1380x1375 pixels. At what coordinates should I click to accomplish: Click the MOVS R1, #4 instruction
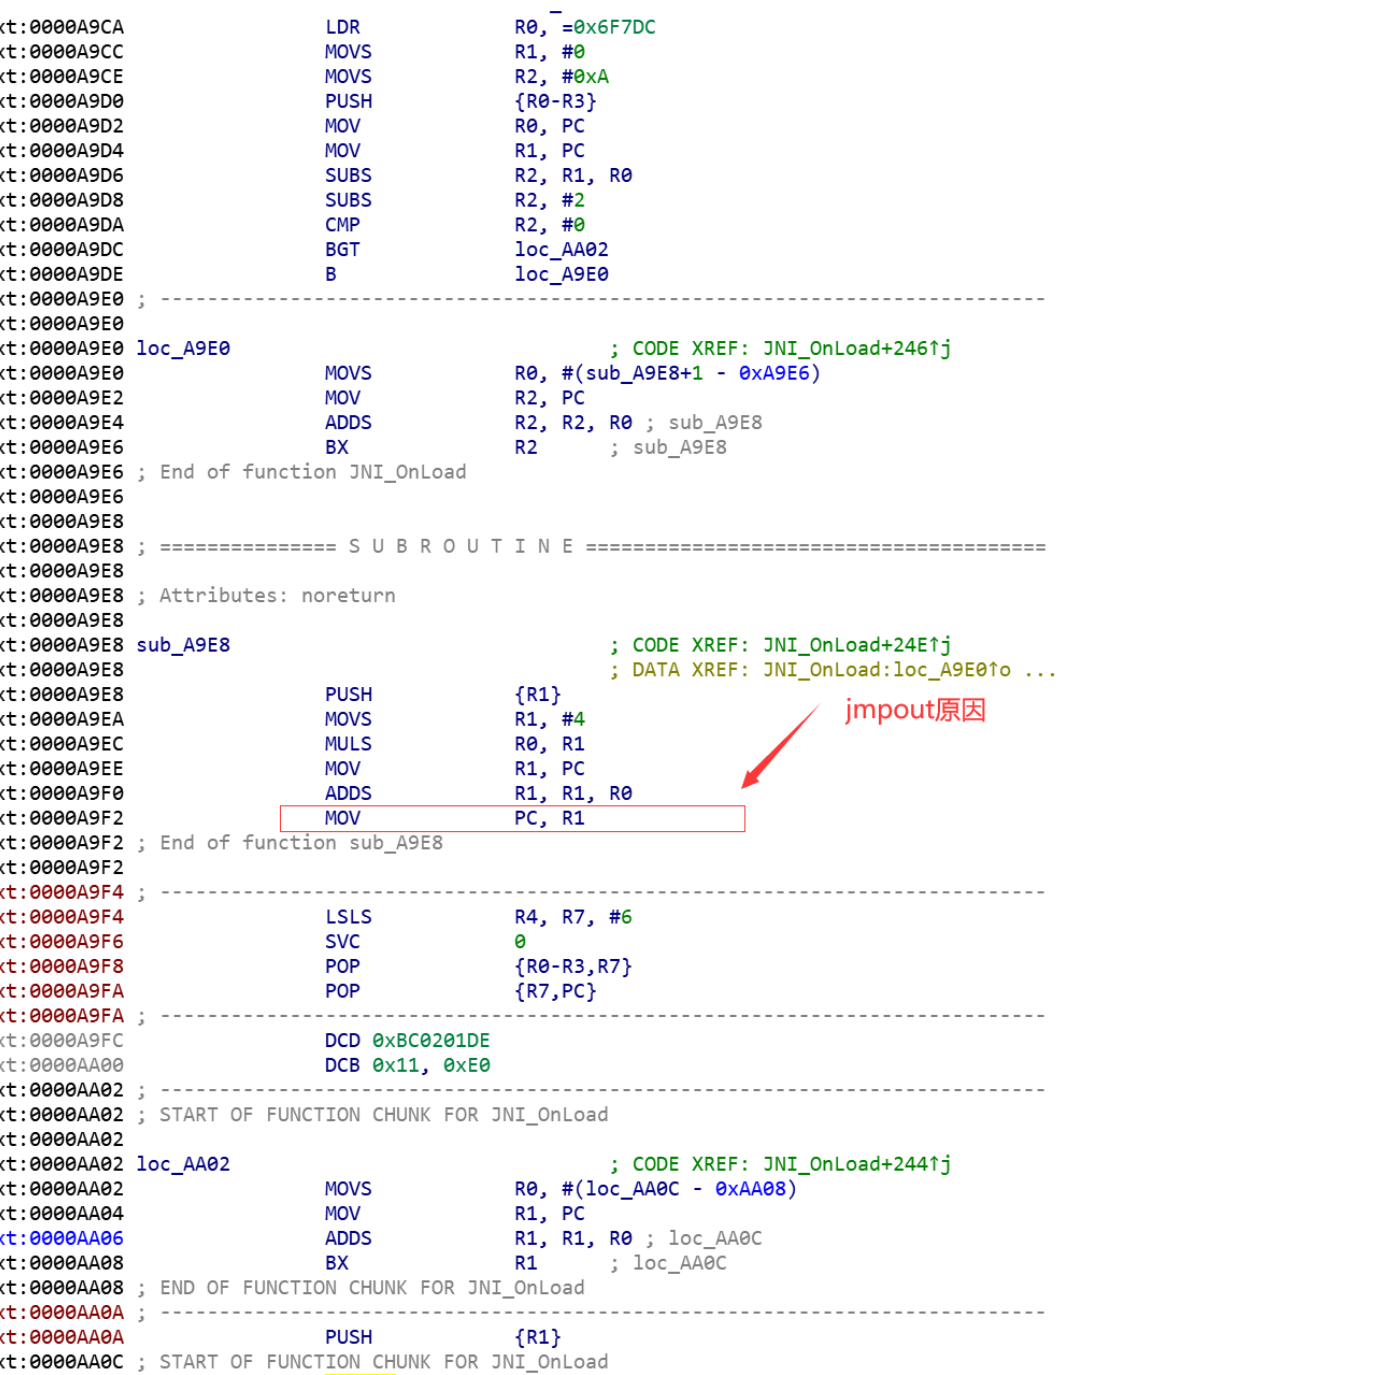coord(455,719)
